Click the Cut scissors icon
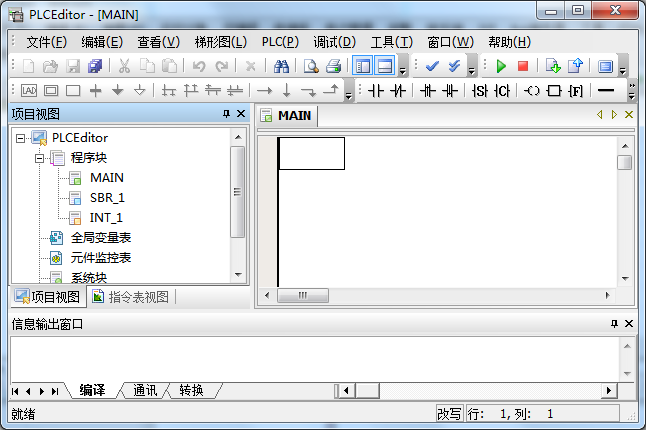The height and width of the screenshot is (430, 646). pos(124,66)
